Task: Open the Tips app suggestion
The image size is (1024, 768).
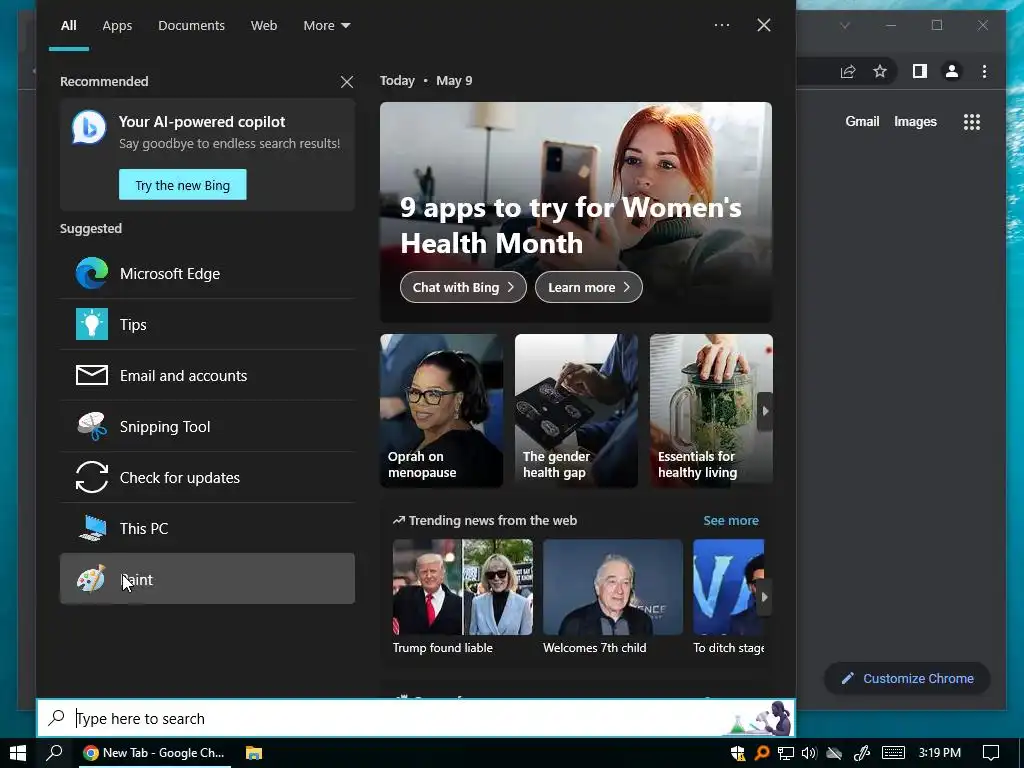Action: tap(207, 325)
